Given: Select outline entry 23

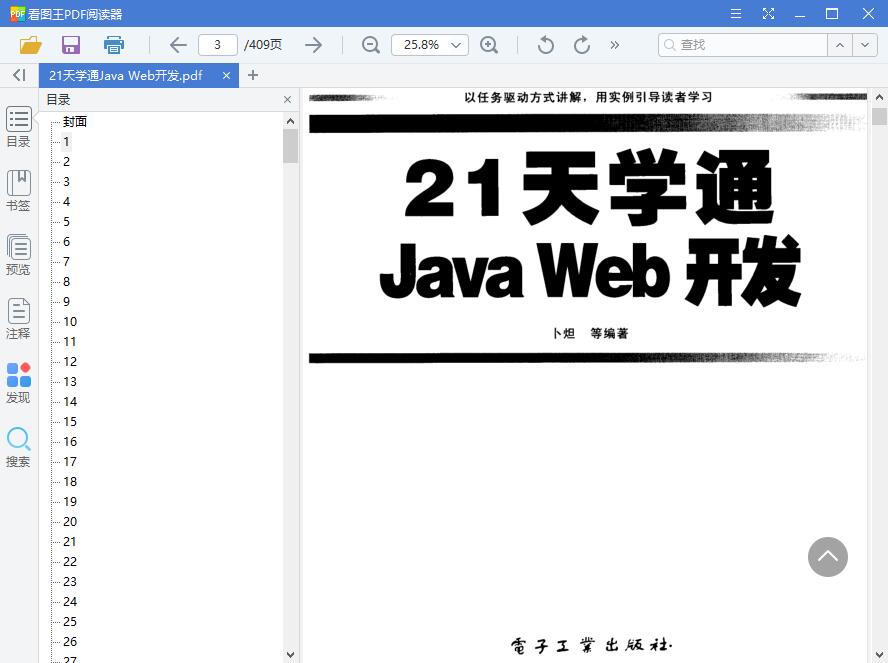Looking at the screenshot, I should coord(70,581).
